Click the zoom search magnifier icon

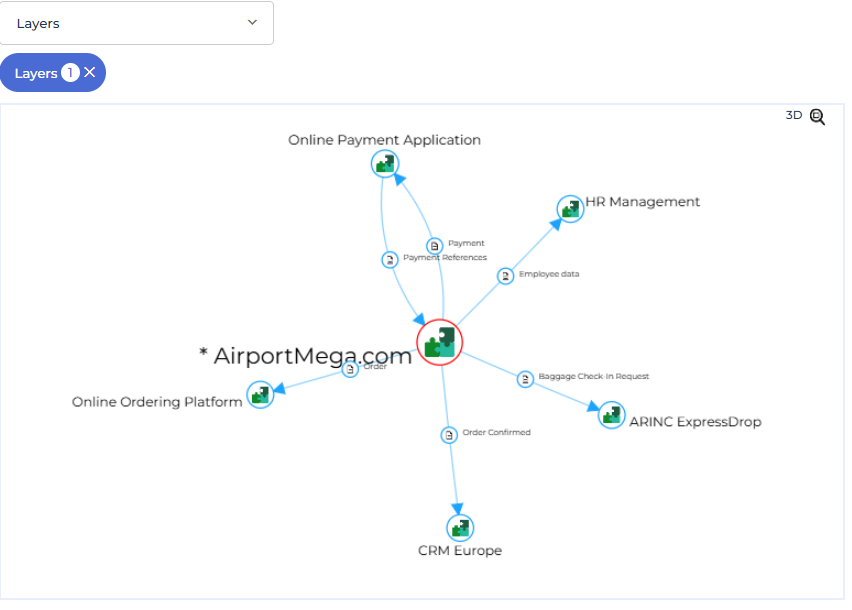[817, 117]
